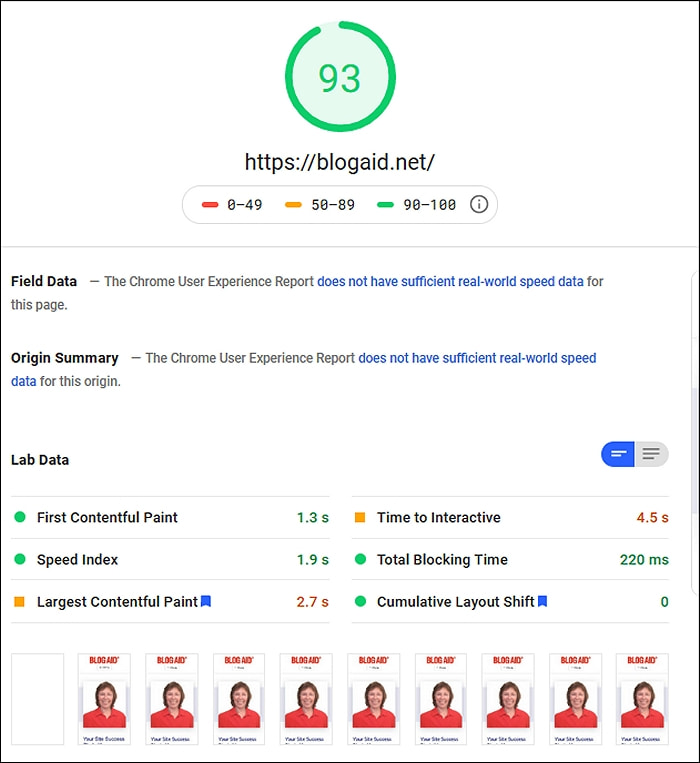Screen dimensions: 700x763
Task: Click the Field Data heading
Action: click(44, 281)
